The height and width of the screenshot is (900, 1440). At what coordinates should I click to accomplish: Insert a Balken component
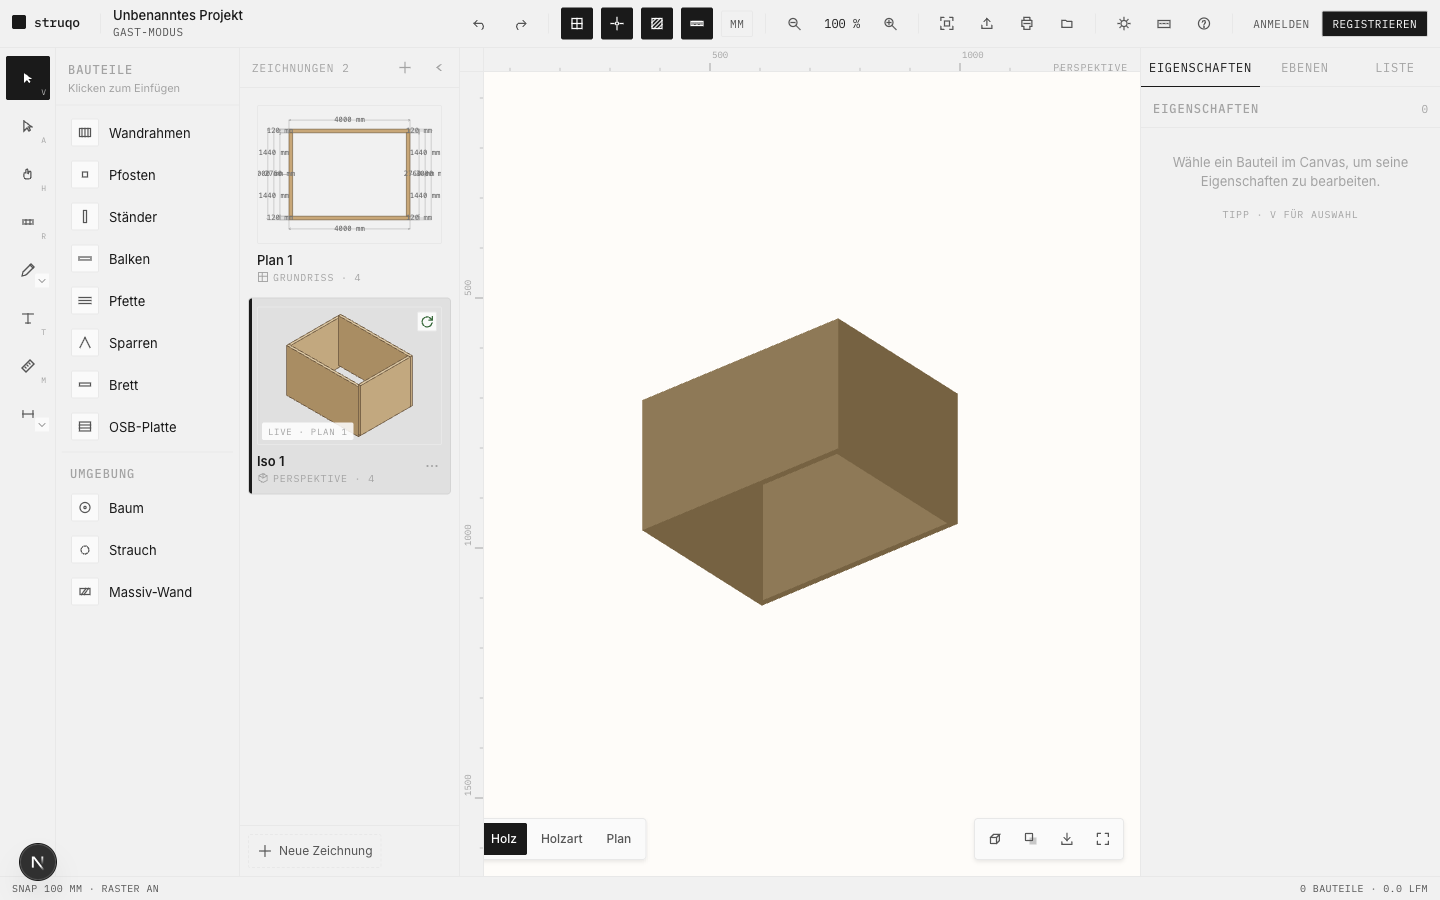click(148, 259)
